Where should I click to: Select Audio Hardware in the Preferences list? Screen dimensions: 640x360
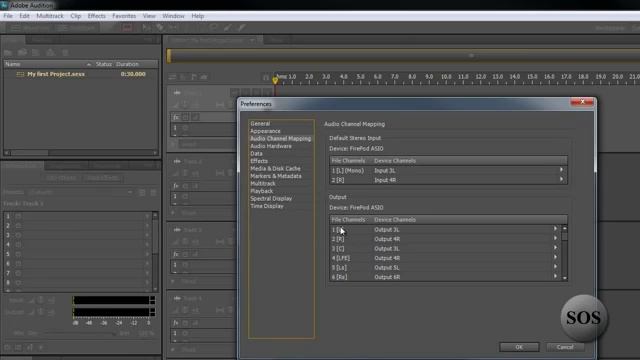271,146
